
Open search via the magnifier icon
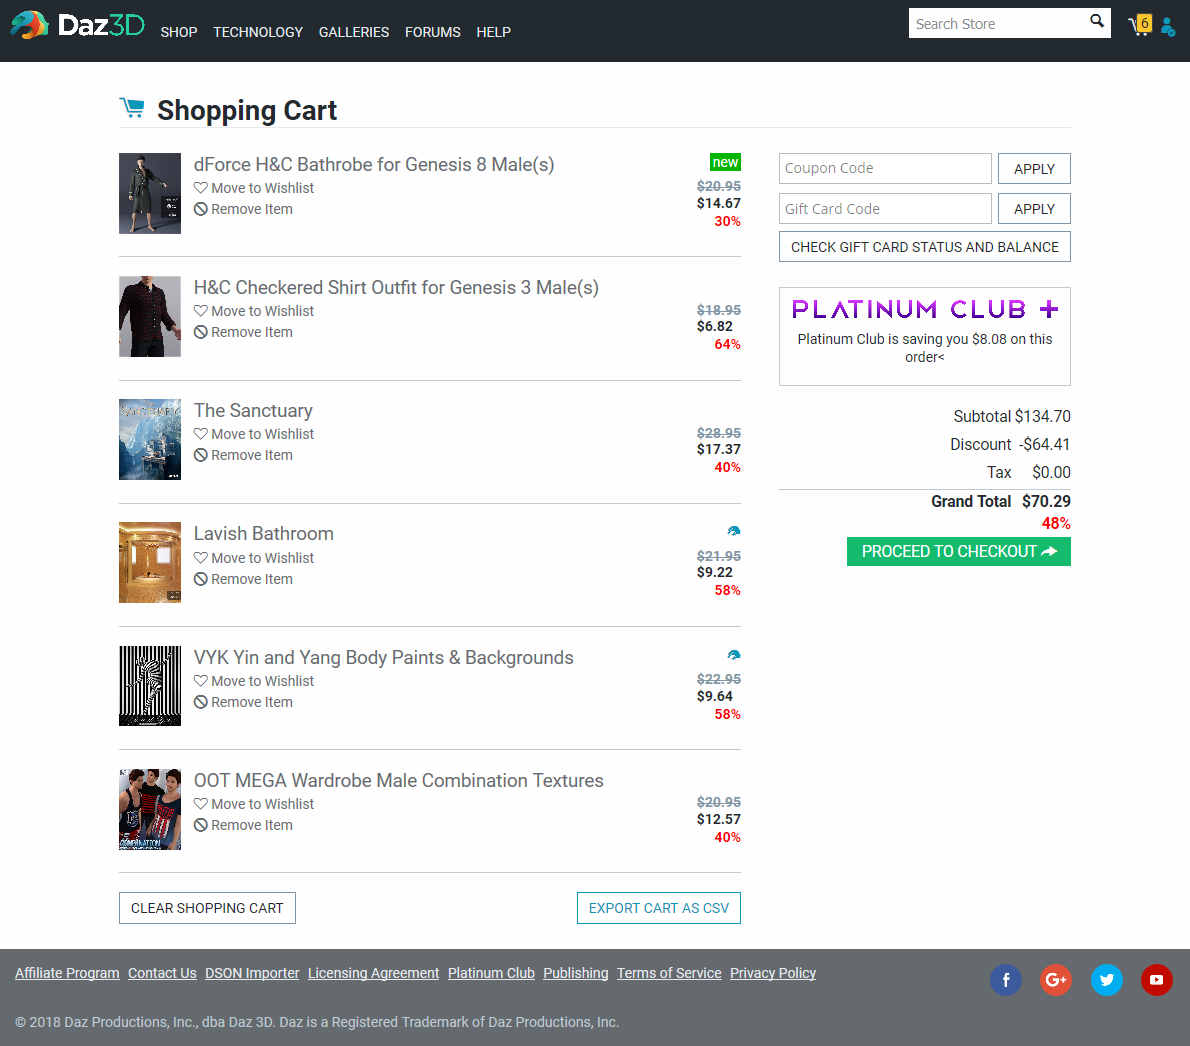tap(1096, 22)
